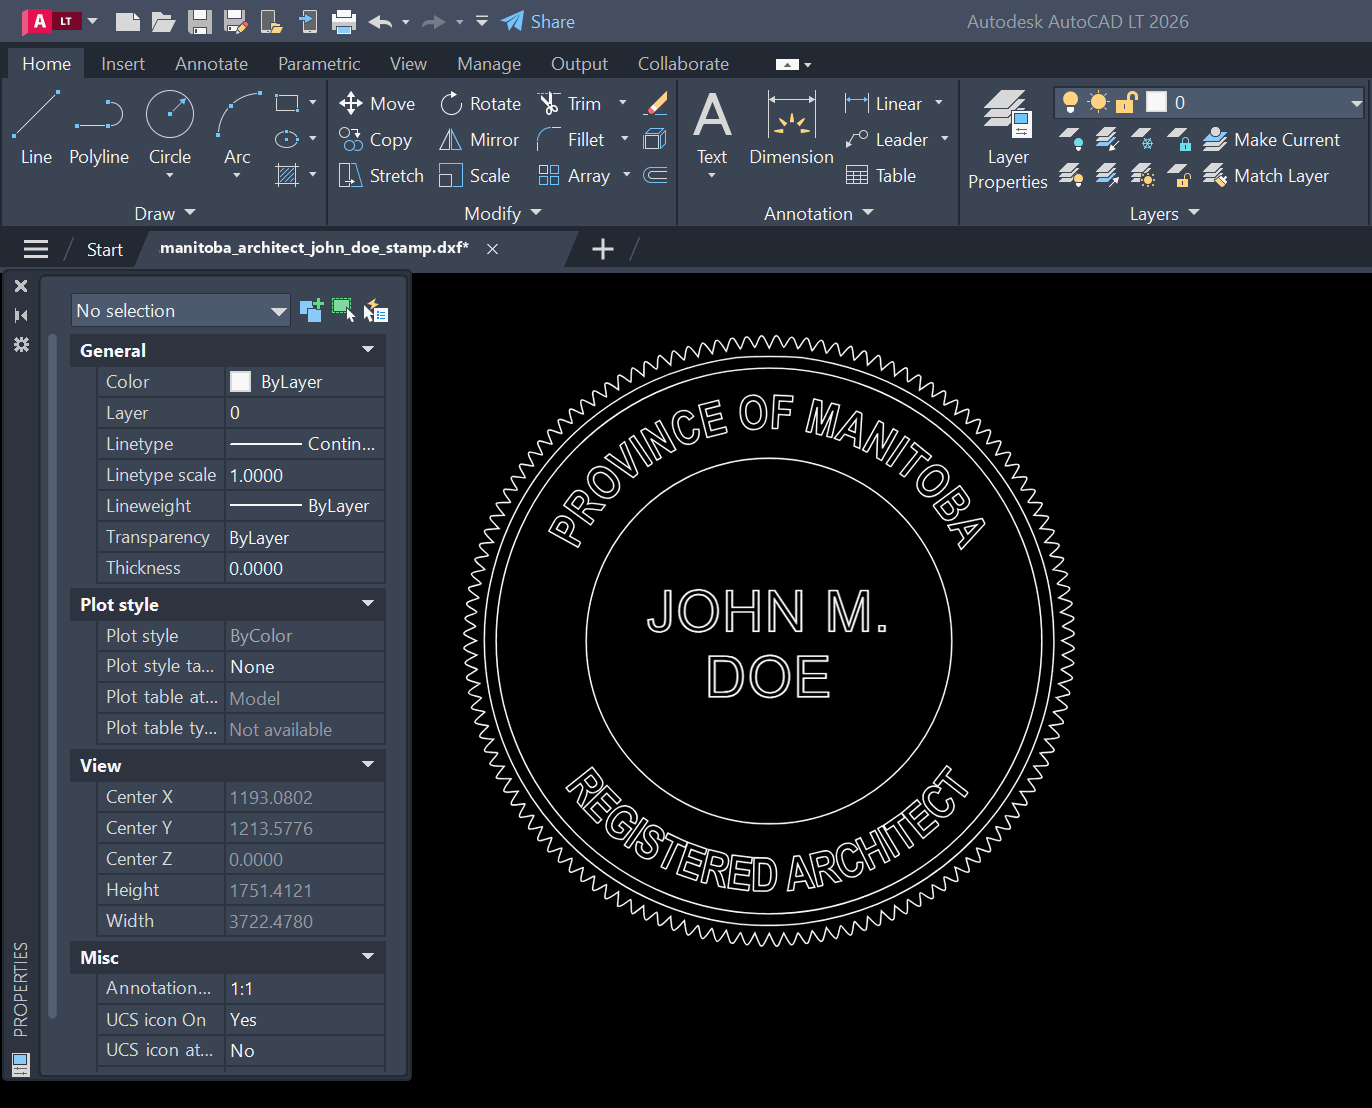This screenshot has width=1372, height=1108.
Task: Use the Mirror tool
Action: click(479, 140)
